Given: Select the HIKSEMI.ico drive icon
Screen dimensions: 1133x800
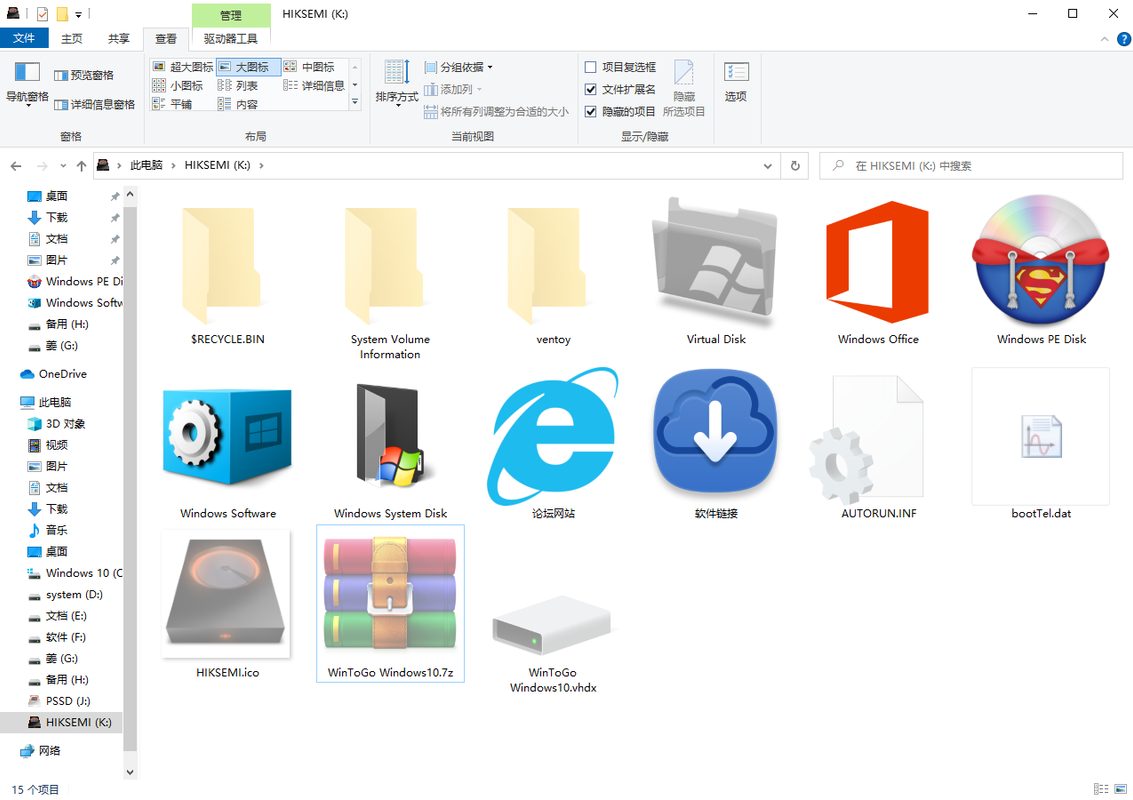Looking at the screenshot, I should coord(227,593).
